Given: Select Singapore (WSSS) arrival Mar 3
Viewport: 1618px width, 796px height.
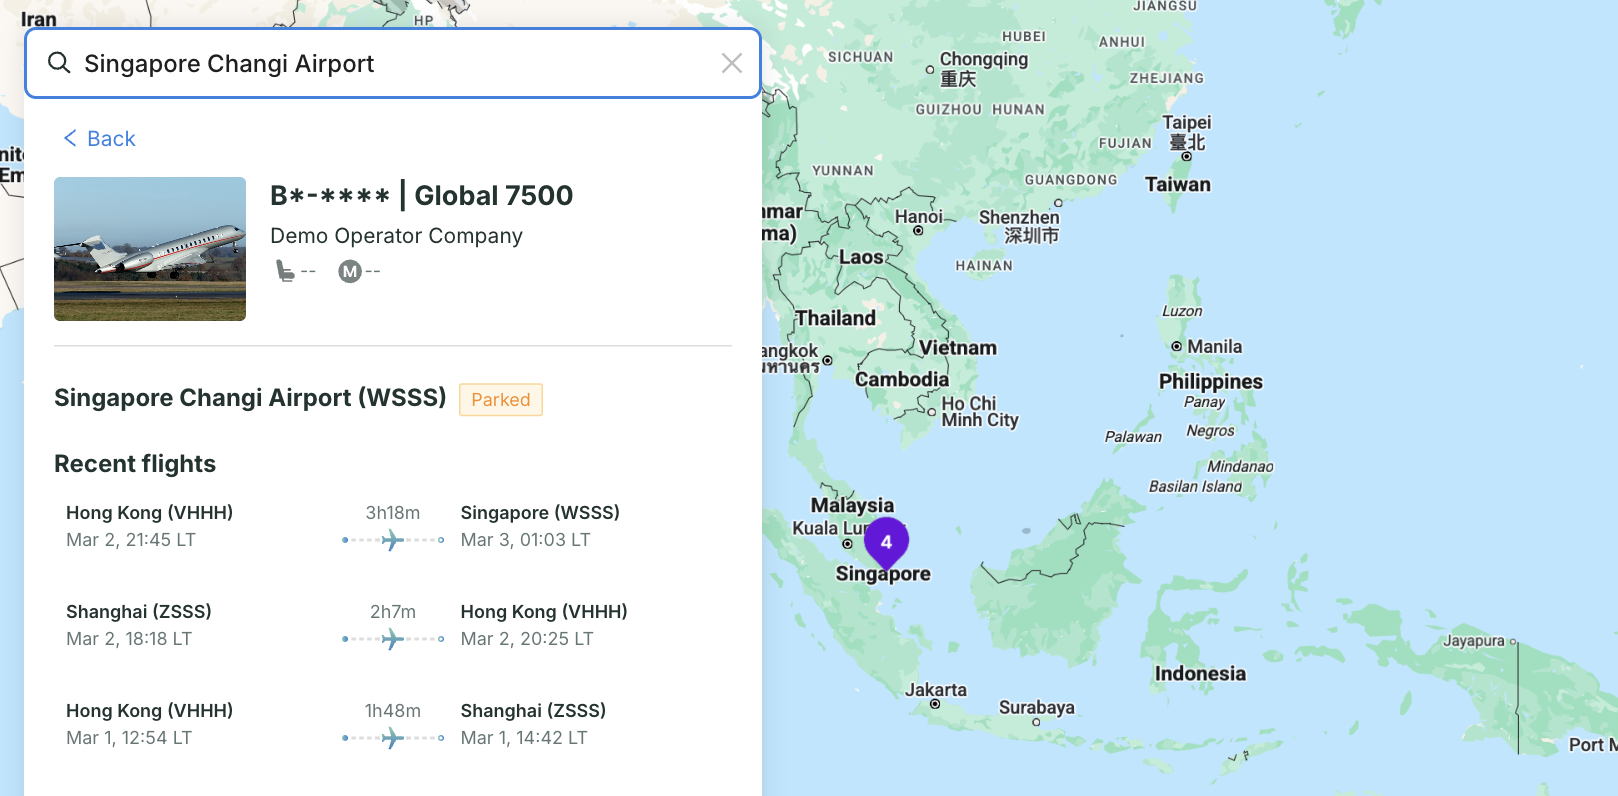Looking at the screenshot, I should click(x=540, y=526).
